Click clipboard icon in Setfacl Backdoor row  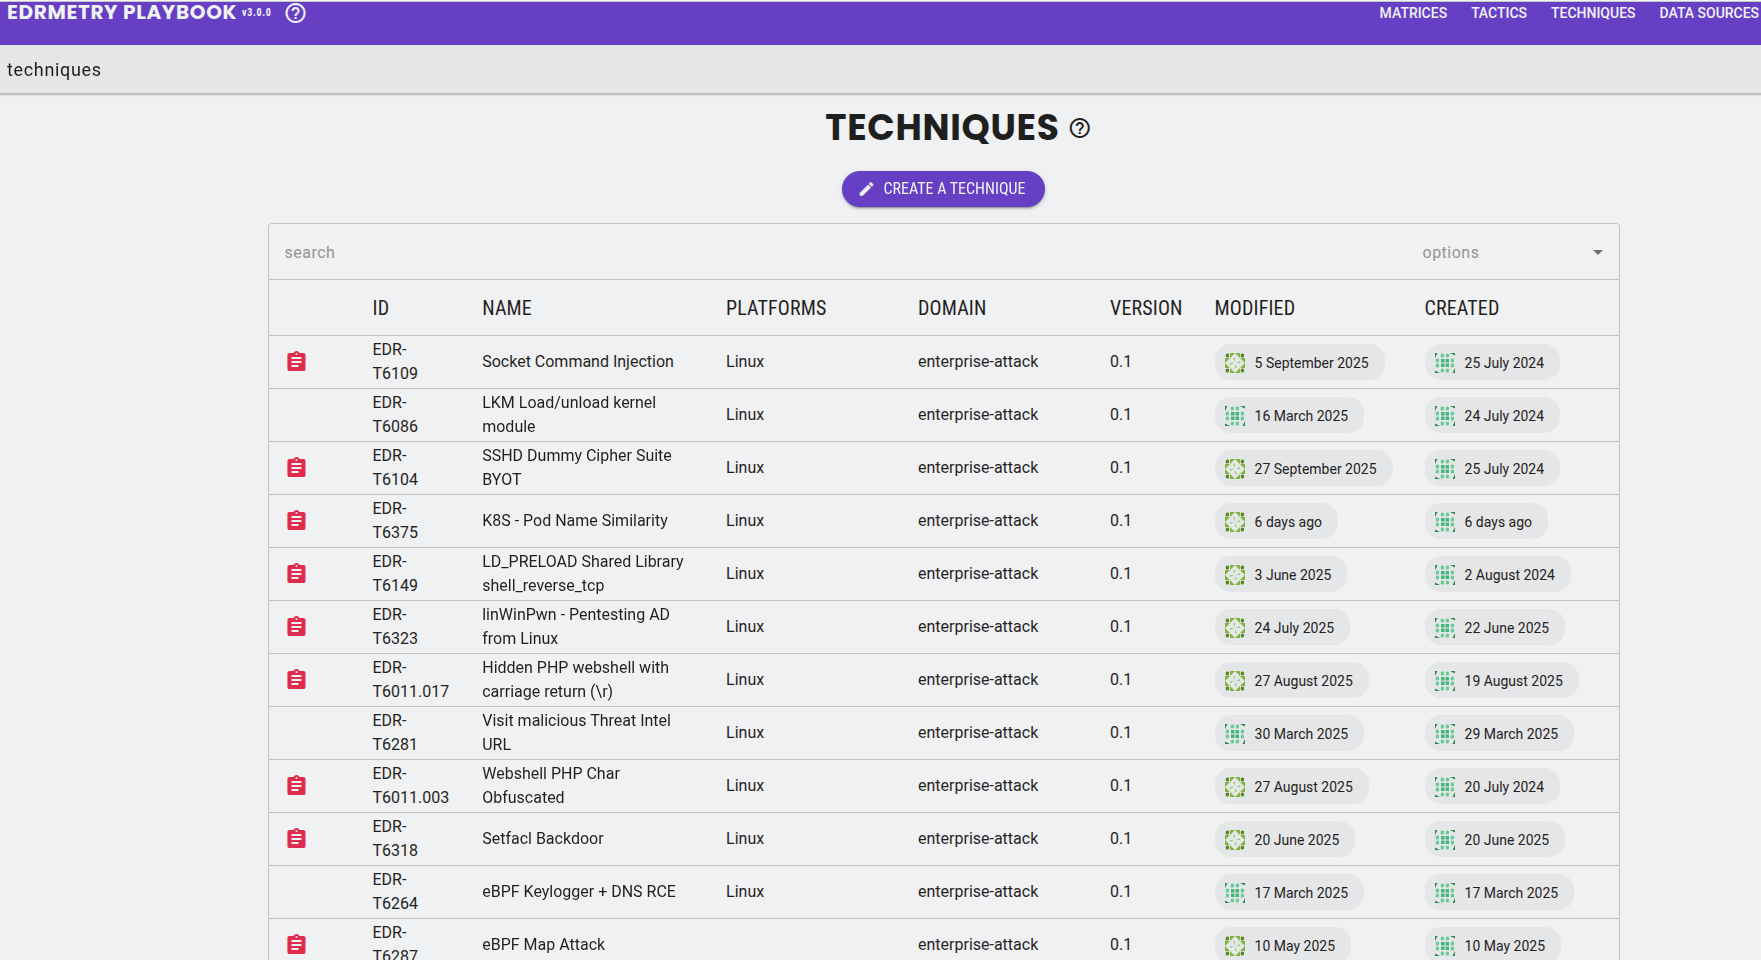[297, 839]
